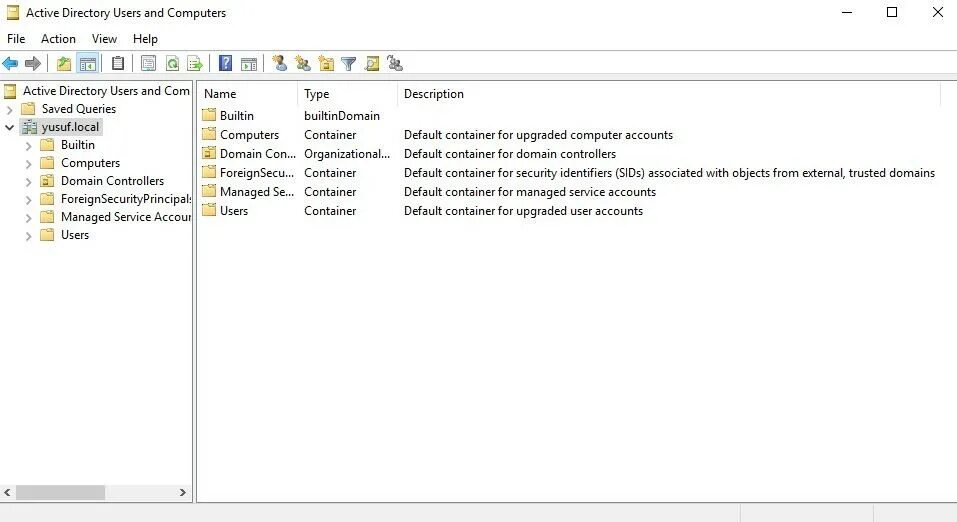Viewport: 957px width, 522px height.
Task: Expand the Domain Controllers tree node
Action: point(28,182)
